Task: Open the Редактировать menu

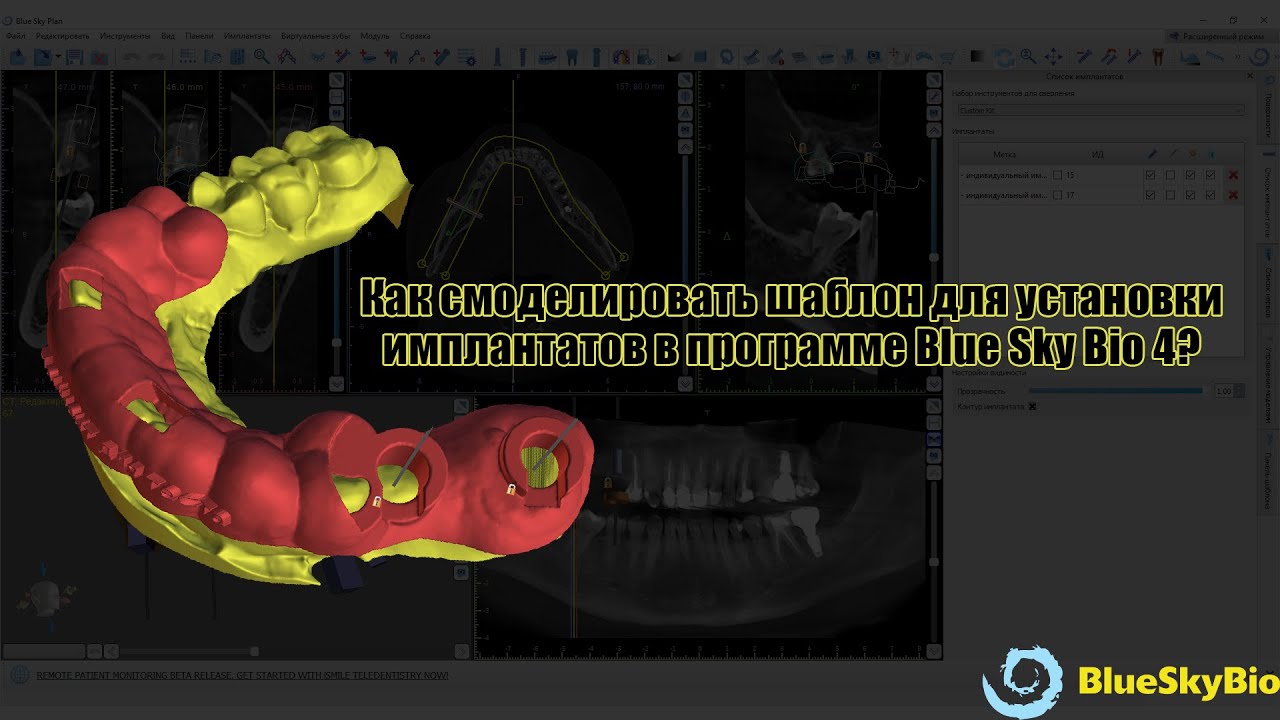Action: tap(62, 36)
